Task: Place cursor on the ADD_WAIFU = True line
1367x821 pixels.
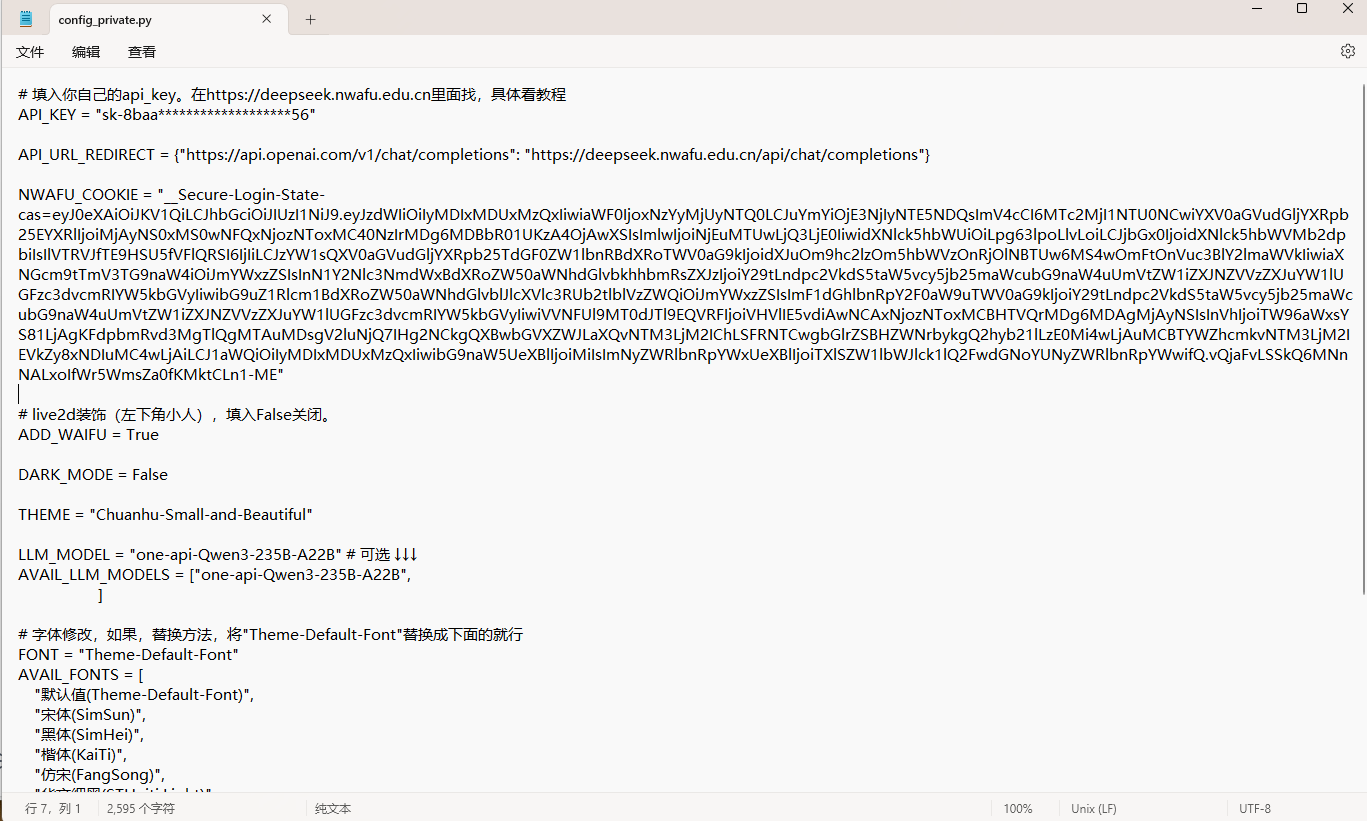Action: [x=89, y=435]
